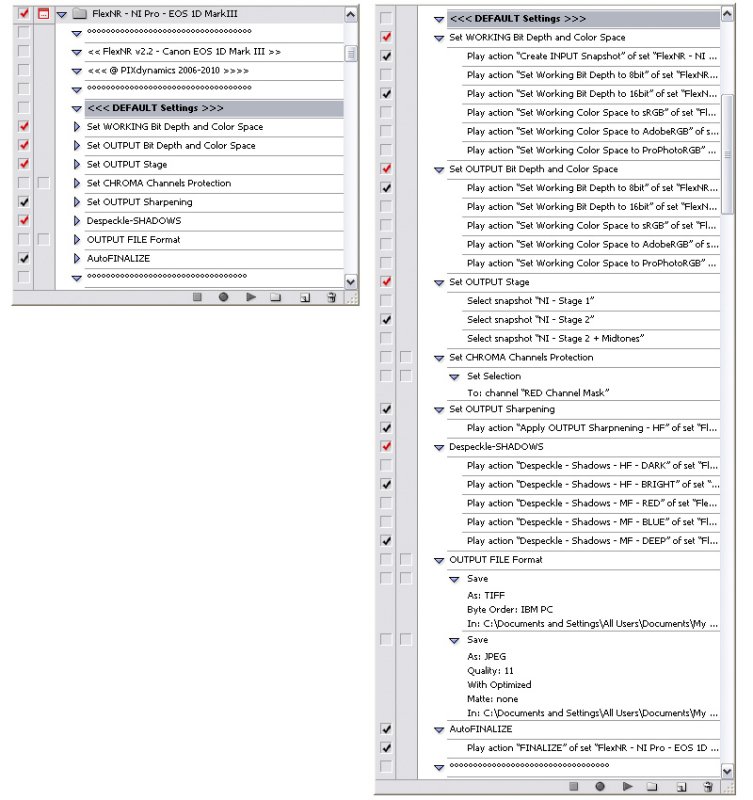Expand Set CHROMA Channels Protection in left panel
This screenshot has height=800, width=753.
pyautogui.click(x=77, y=183)
